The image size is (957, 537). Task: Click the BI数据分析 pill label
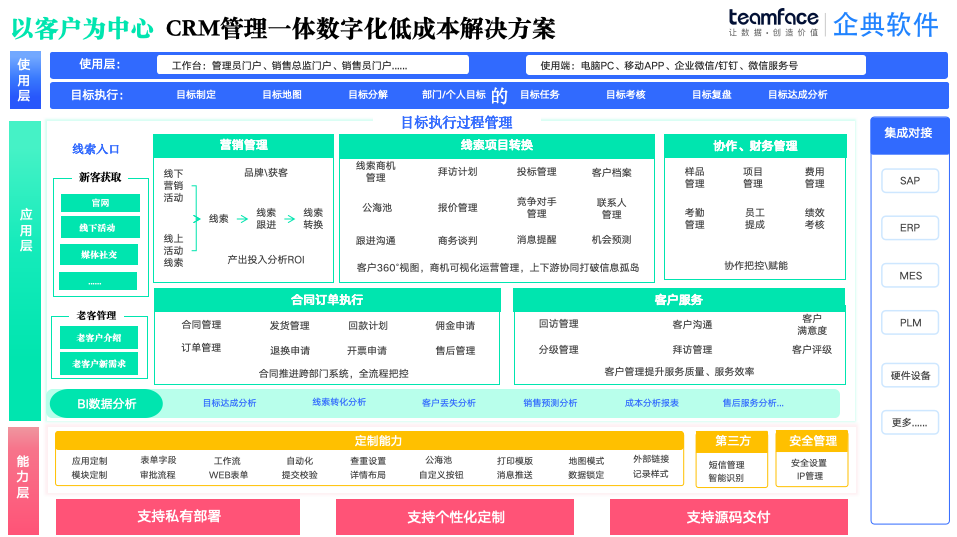click(106, 403)
